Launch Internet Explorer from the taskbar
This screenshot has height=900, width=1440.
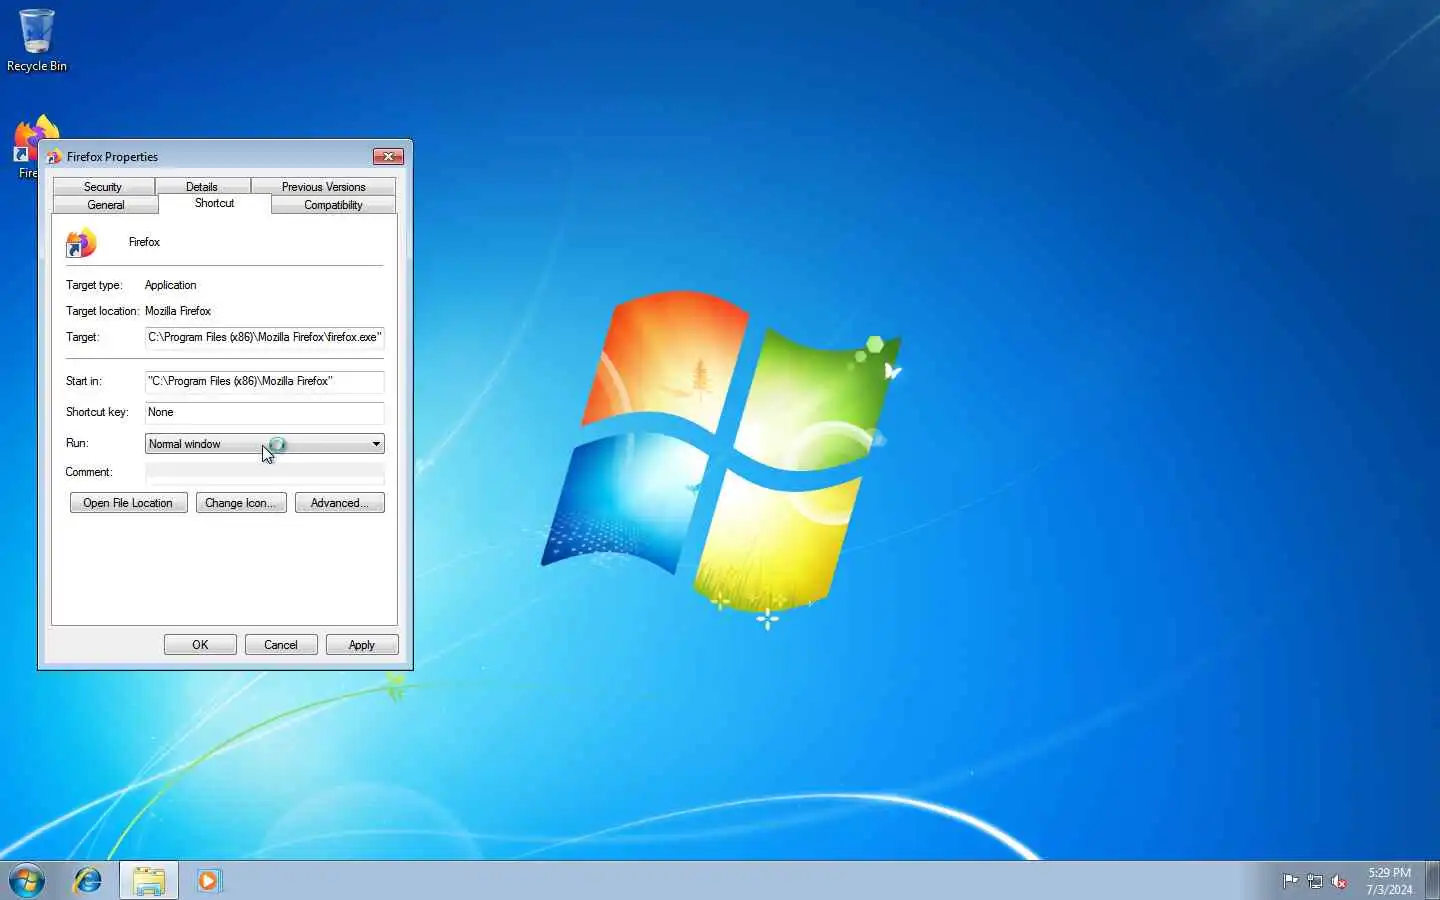tap(88, 881)
